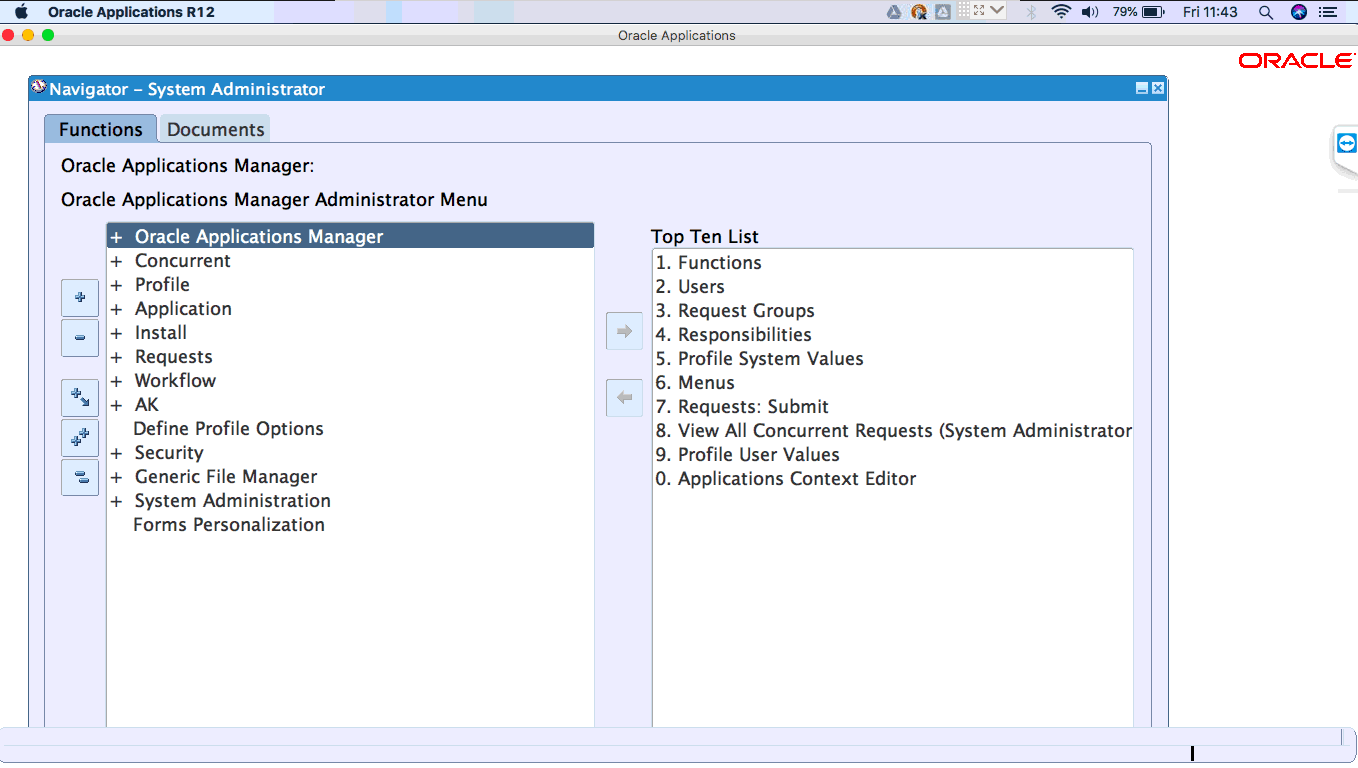
Task: Select '6. Menus' in Top Ten List
Action: coord(695,383)
